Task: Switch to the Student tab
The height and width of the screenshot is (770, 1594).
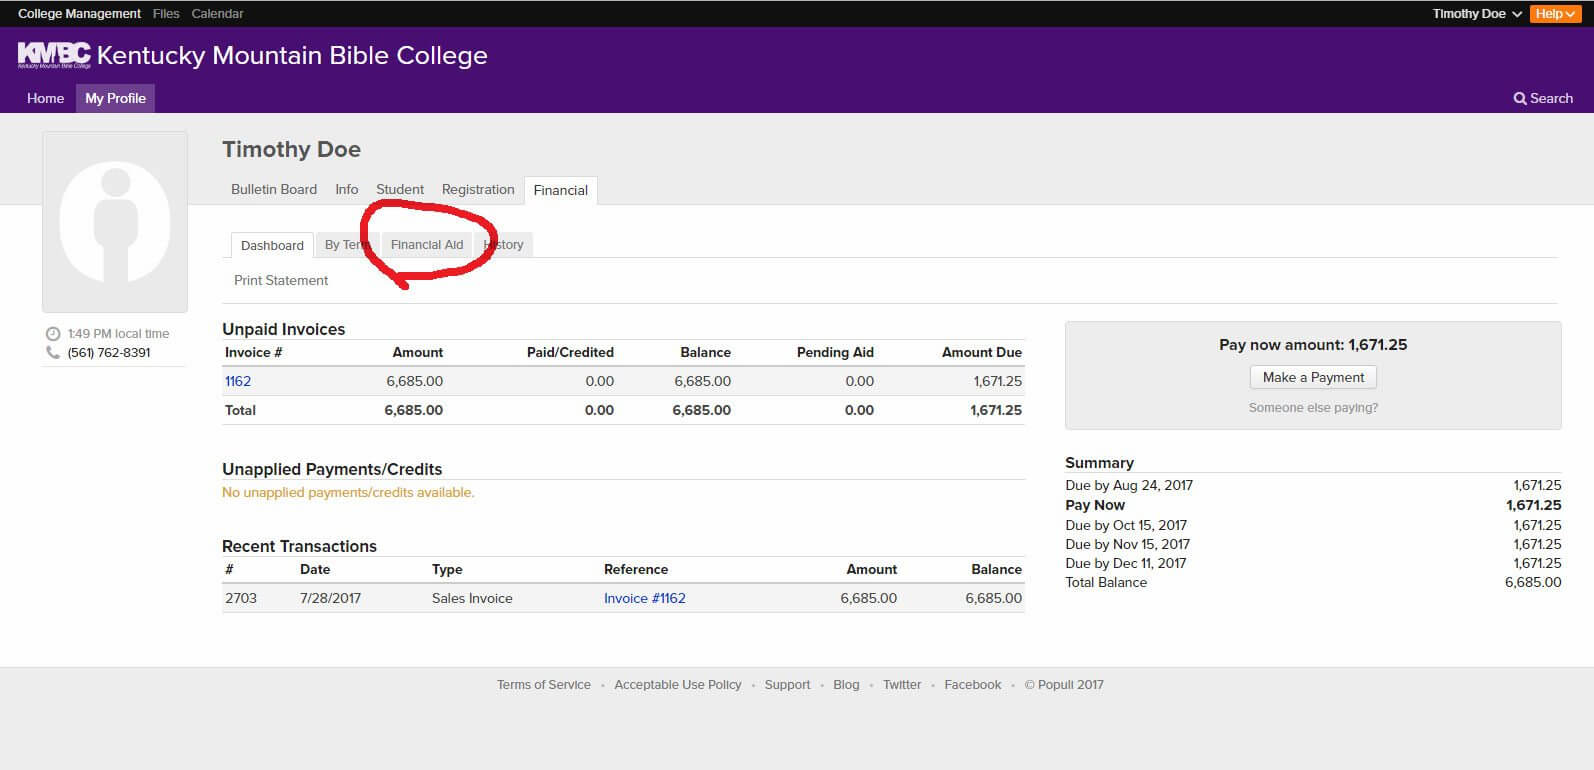Action: [400, 189]
